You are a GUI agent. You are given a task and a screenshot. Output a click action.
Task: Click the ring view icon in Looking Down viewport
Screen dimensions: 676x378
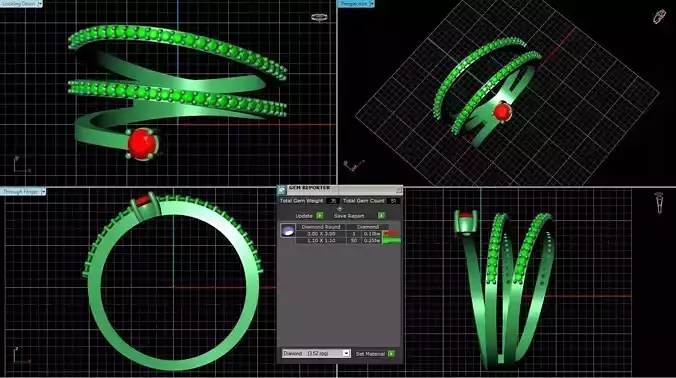319,17
